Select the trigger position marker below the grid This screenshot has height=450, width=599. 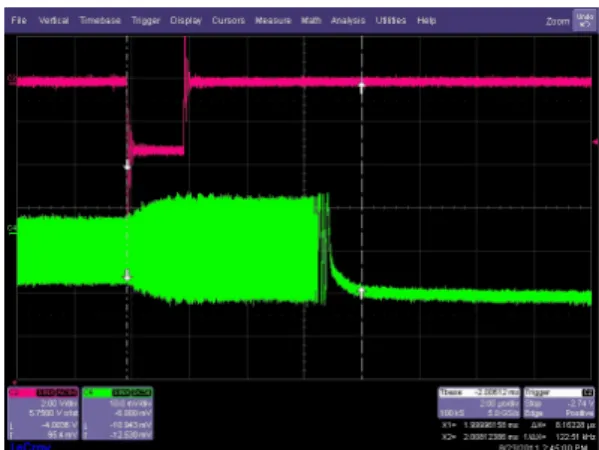(15, 382)
